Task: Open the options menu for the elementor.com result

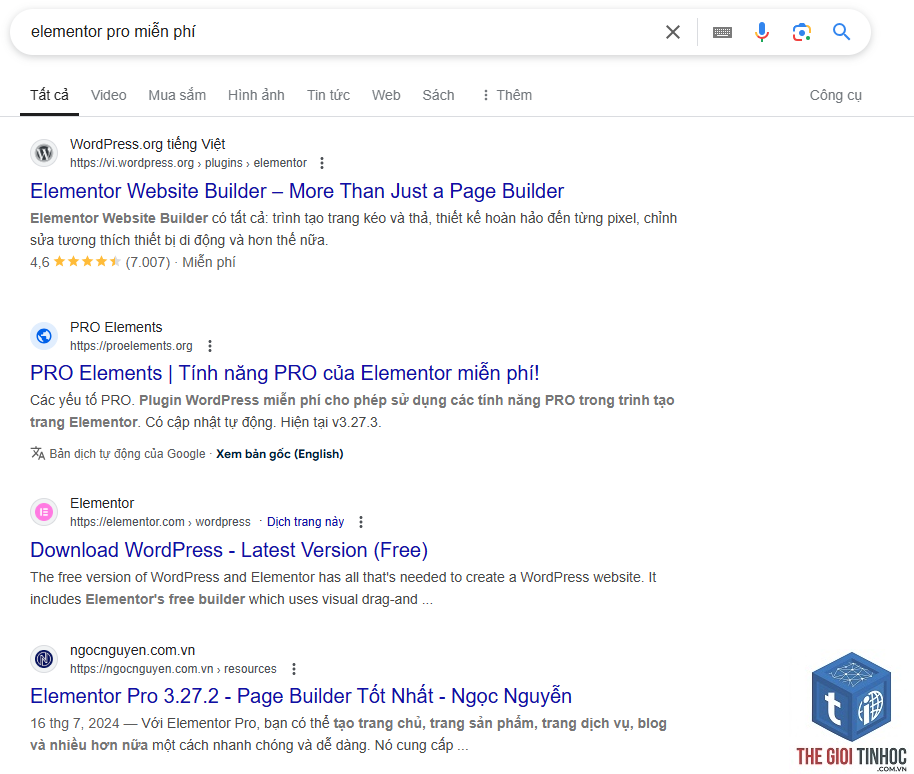Action: point(361,522)
